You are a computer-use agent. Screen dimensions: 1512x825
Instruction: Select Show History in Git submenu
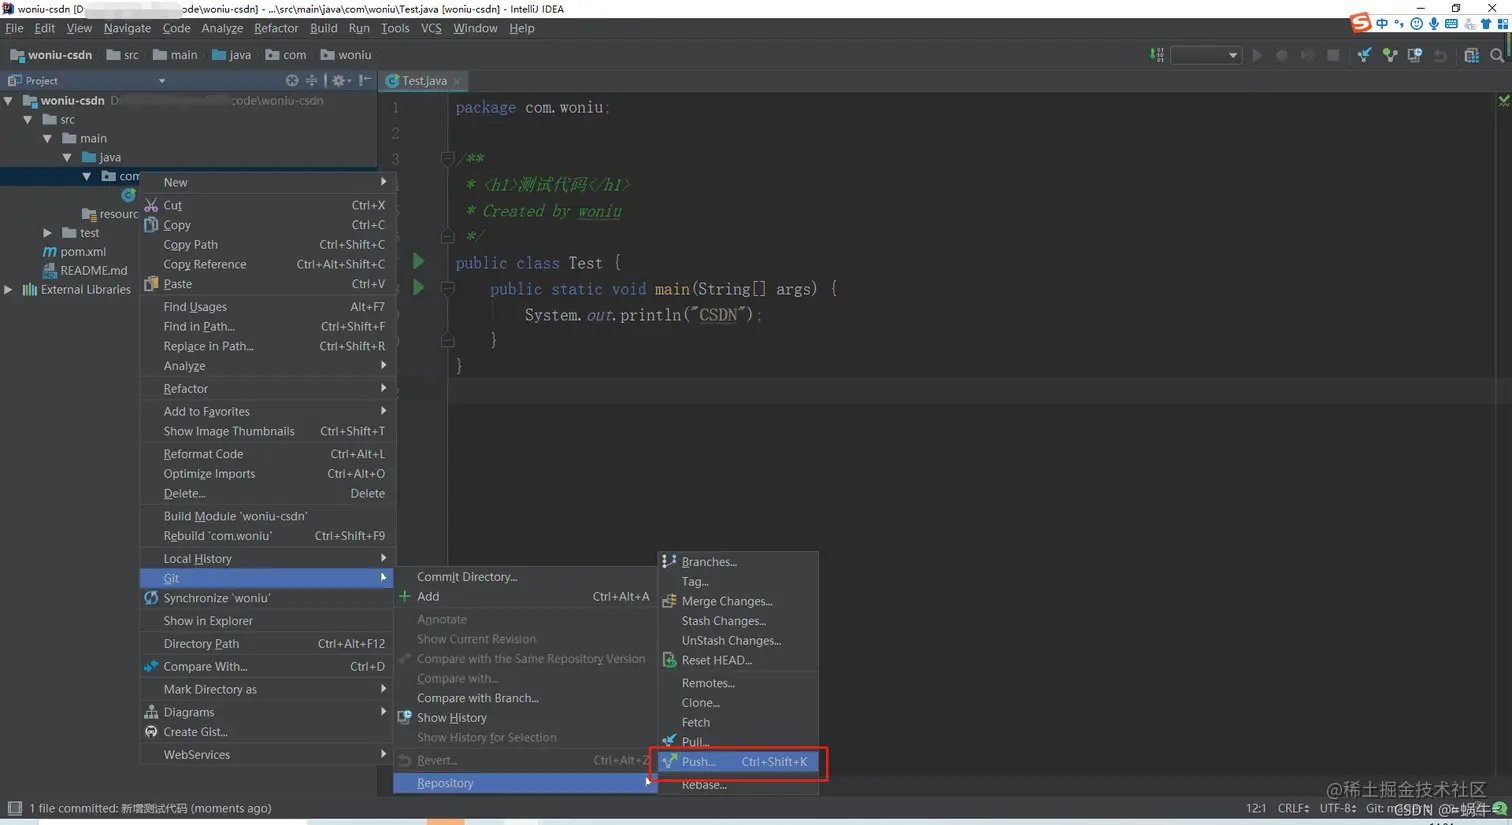pos(524,718)
